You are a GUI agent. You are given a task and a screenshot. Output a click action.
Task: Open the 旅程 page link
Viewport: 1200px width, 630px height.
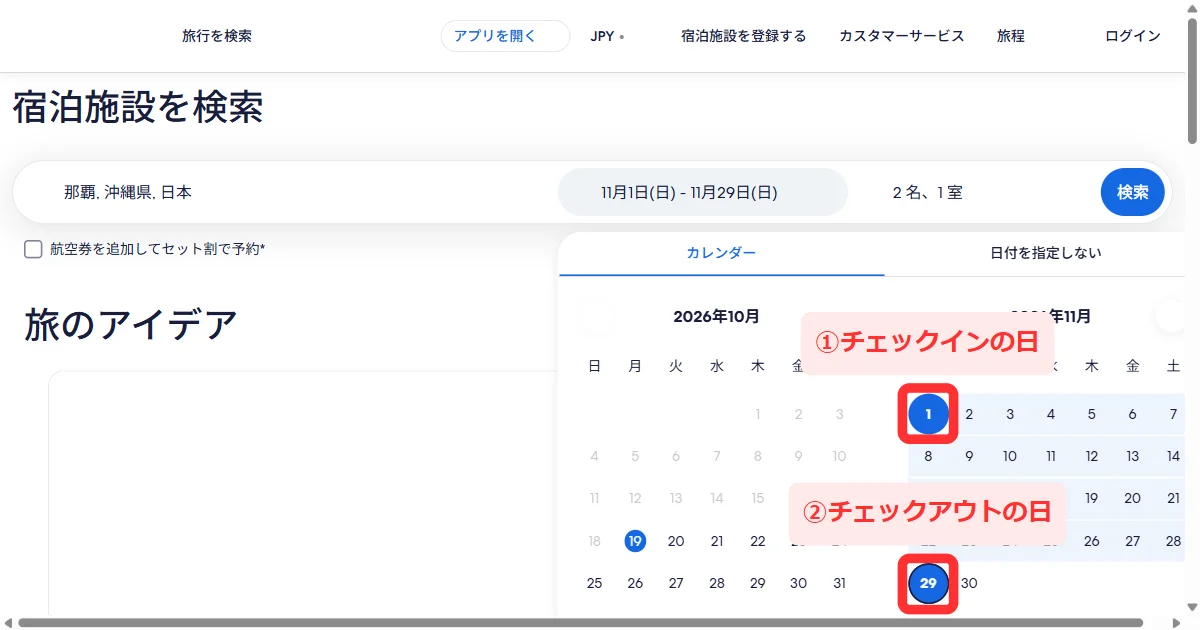pos(1011,36)
